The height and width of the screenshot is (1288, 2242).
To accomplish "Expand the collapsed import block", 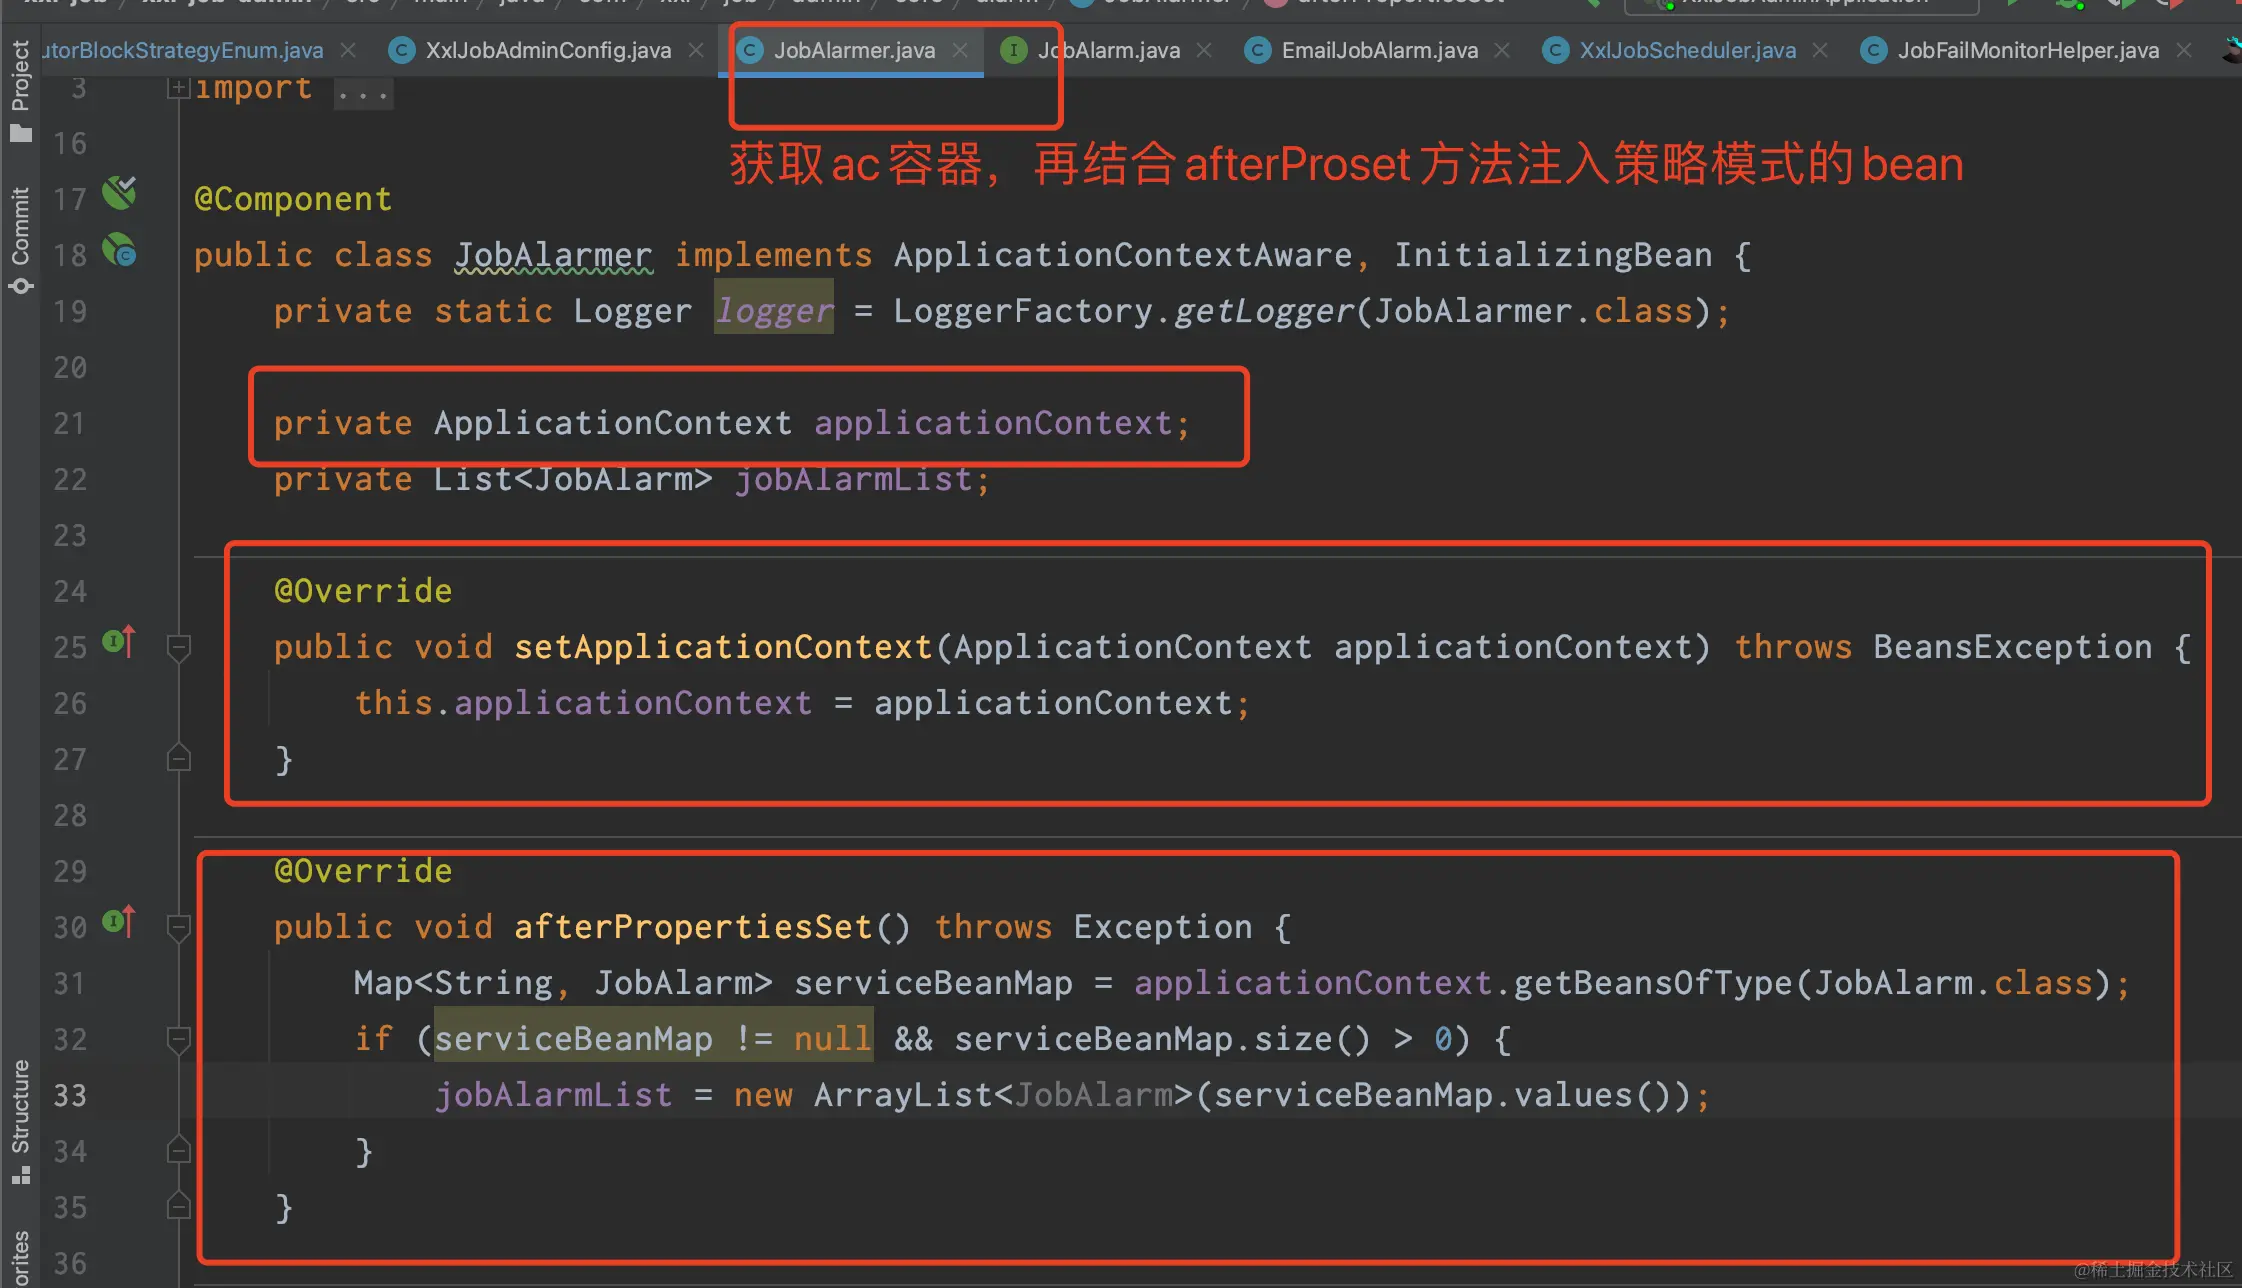I will pos(178,89).
